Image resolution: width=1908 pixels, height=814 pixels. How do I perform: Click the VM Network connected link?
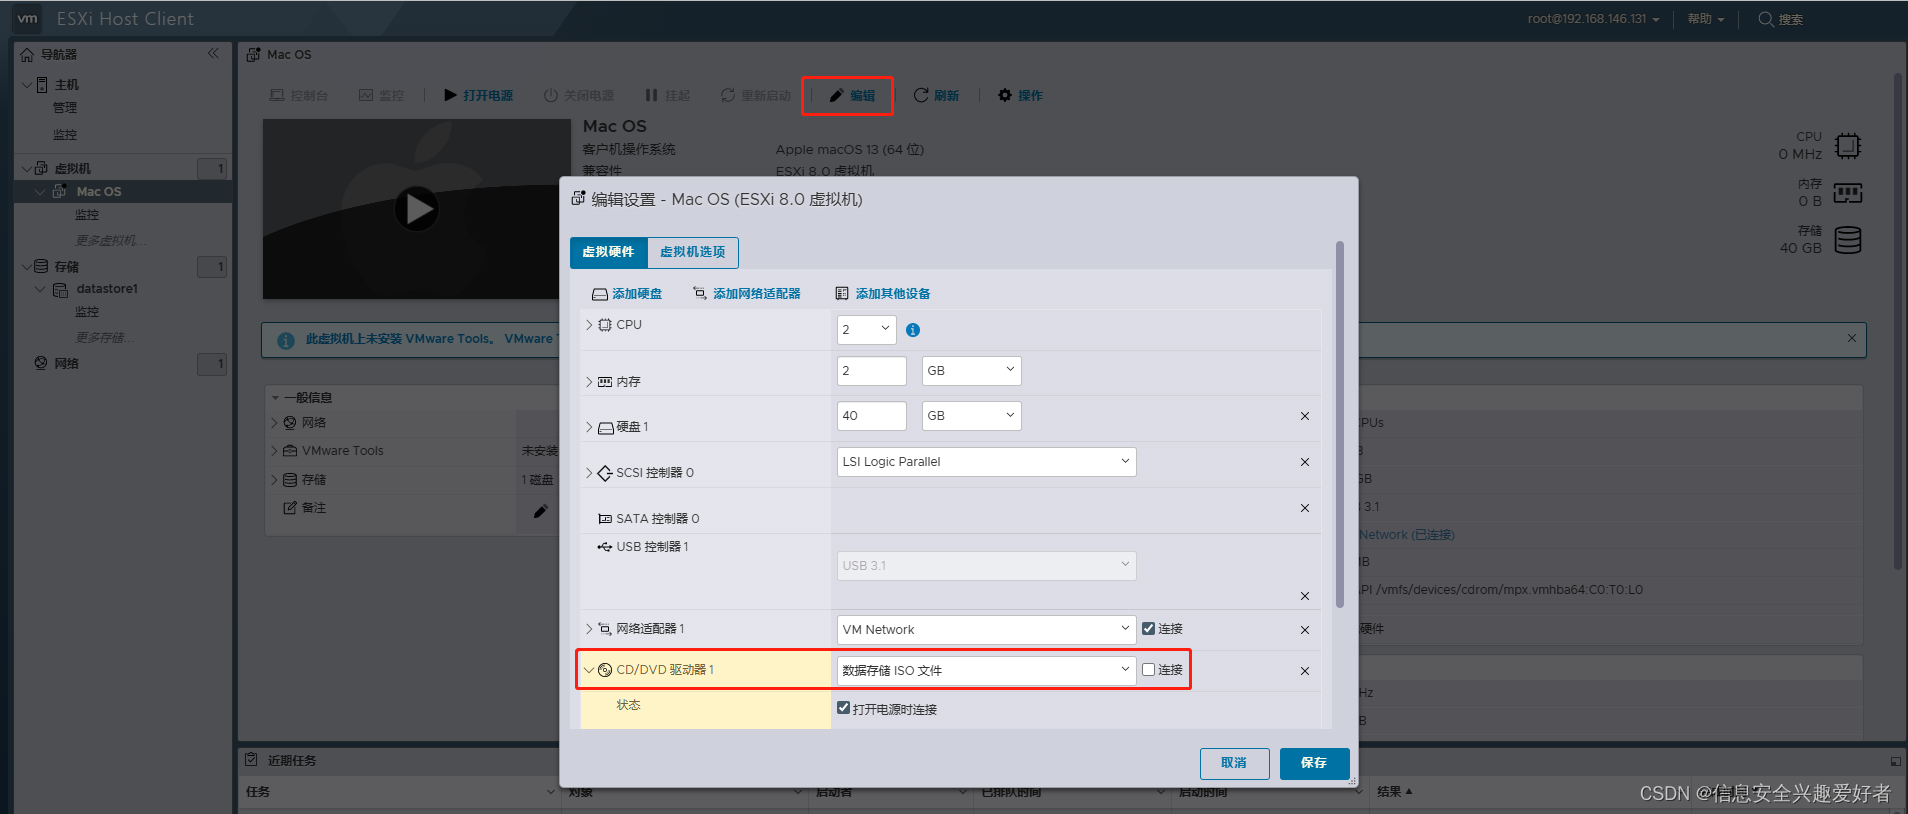pyautogui.click(x=1407, y=535)
